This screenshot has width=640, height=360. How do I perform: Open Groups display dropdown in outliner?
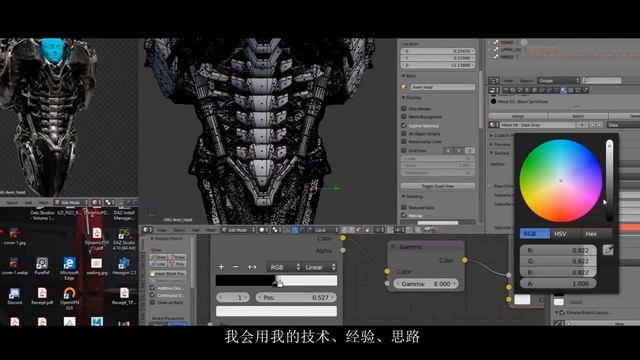click(558, 80)
